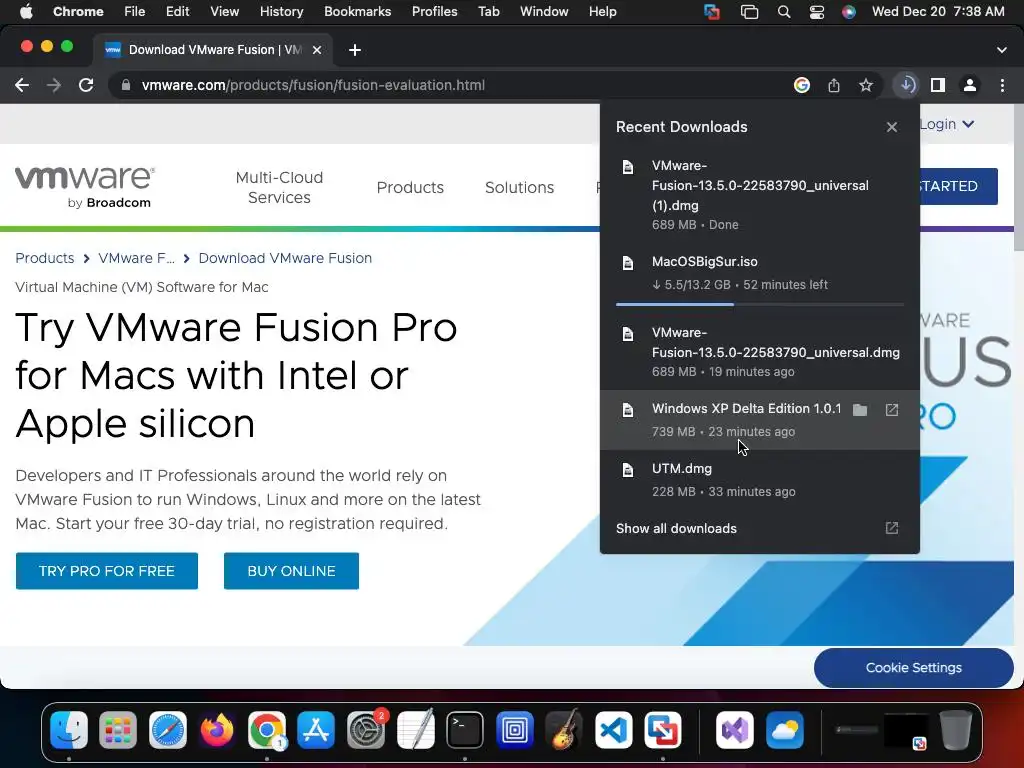Image resolution: width=1024 pixels, height=768 pixels.
Task: Open Windows XP Delta Edition file externally
Action: click(x=891, y=410)
